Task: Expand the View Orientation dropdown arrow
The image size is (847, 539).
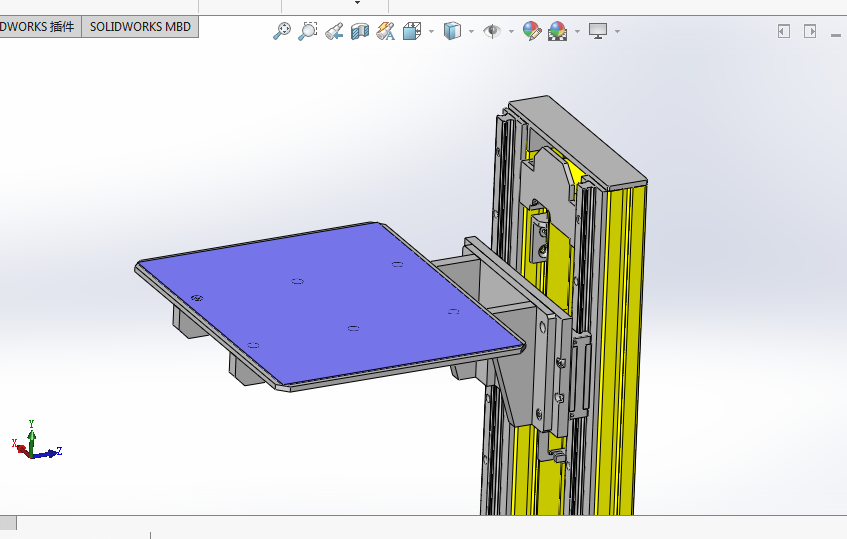Action: pos(431,31)
